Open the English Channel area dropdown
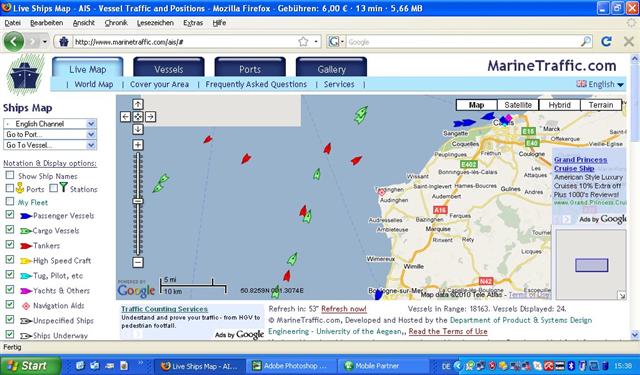Viewport: 640px width, 375px height. click(x=50, y=124)
